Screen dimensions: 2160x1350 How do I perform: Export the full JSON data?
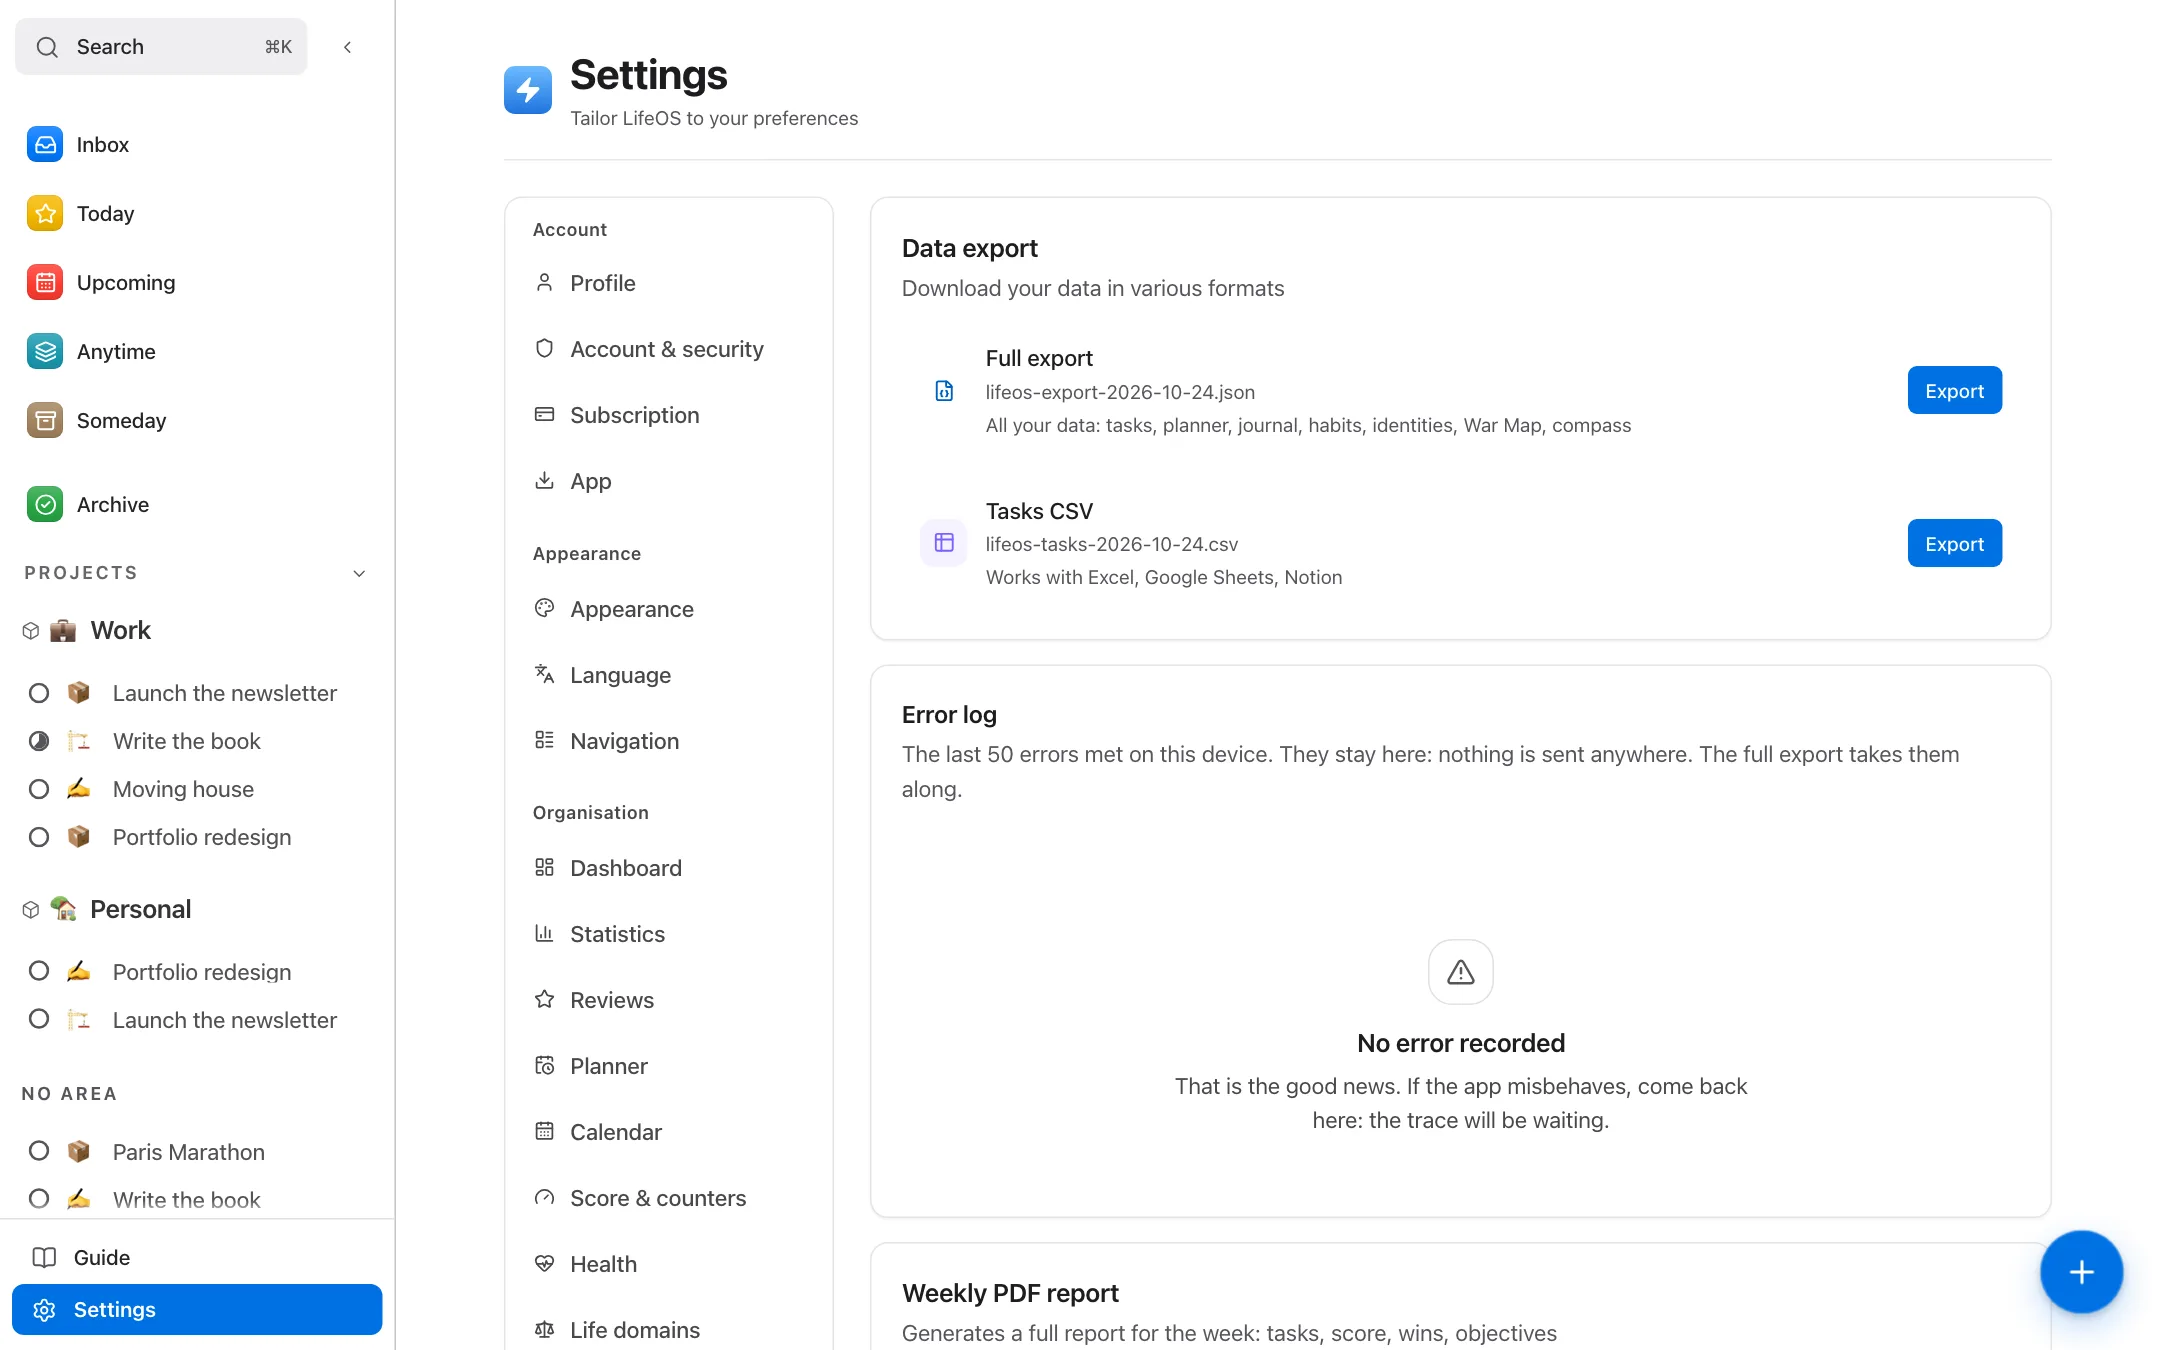tap(1955, 391)
